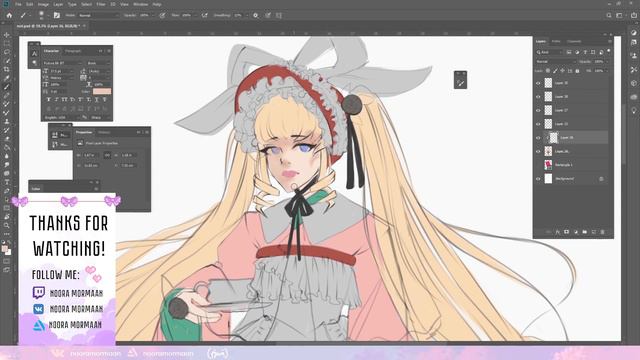Click Rectangle 1 layer thumbnail
The height and width of the screenshot is (360, 640).
point(548,165)
